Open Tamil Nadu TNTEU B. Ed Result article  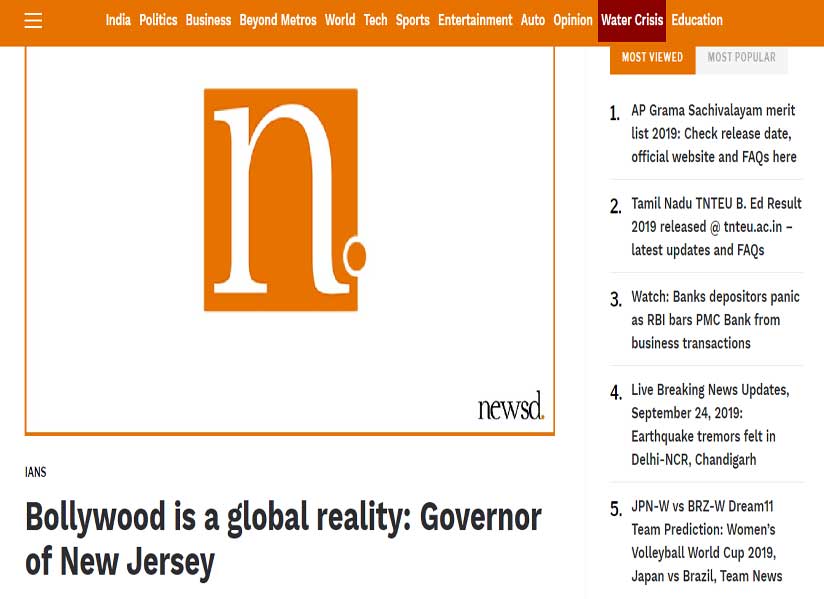(x=716, y=226)
